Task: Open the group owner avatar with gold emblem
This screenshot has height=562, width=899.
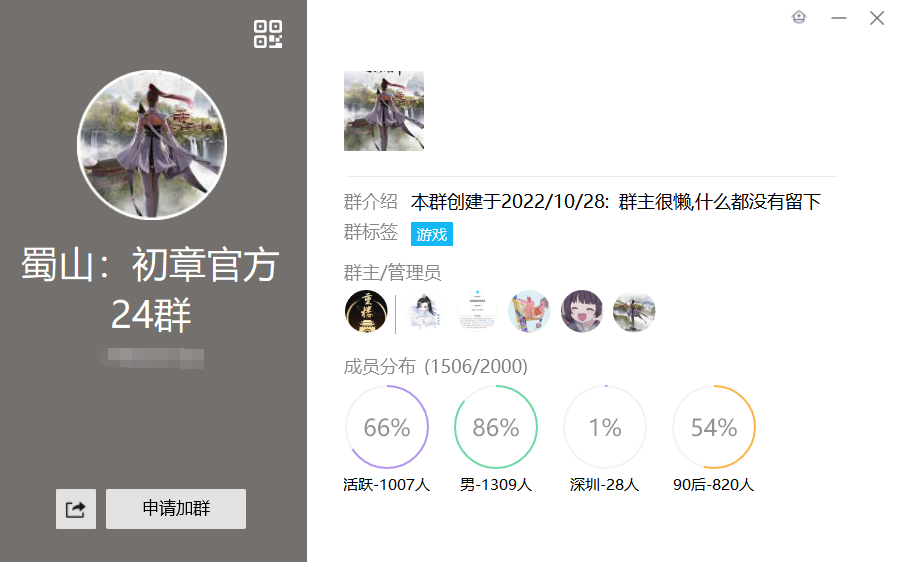Action: pos(366,311)
